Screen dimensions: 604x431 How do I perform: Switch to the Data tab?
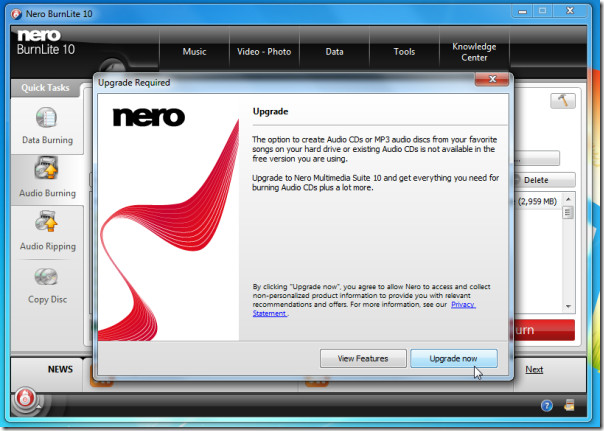coord(334,52)
